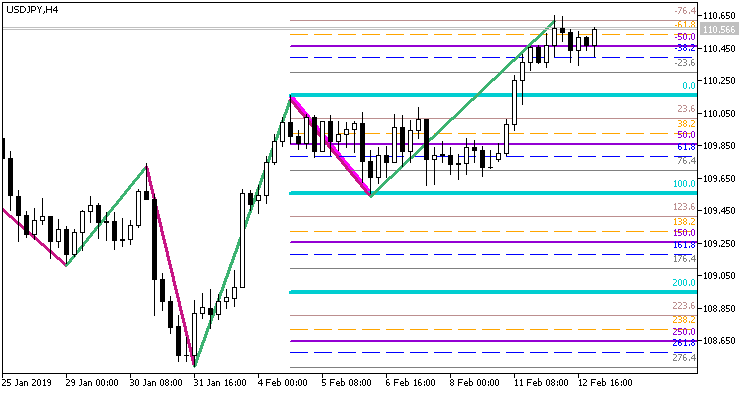Click the 29 Jan 00:00 time label
750x394 pixels.
(x=92, y=383)
